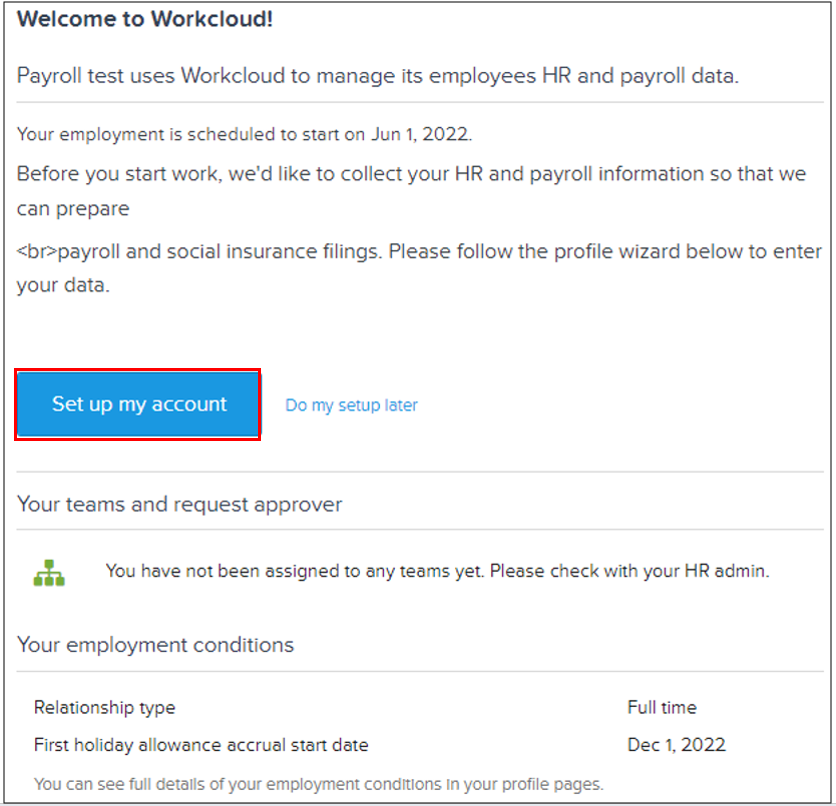Click the Set up my account button
The width and height of the screenshot is (836, 806).
click(138, 404)
